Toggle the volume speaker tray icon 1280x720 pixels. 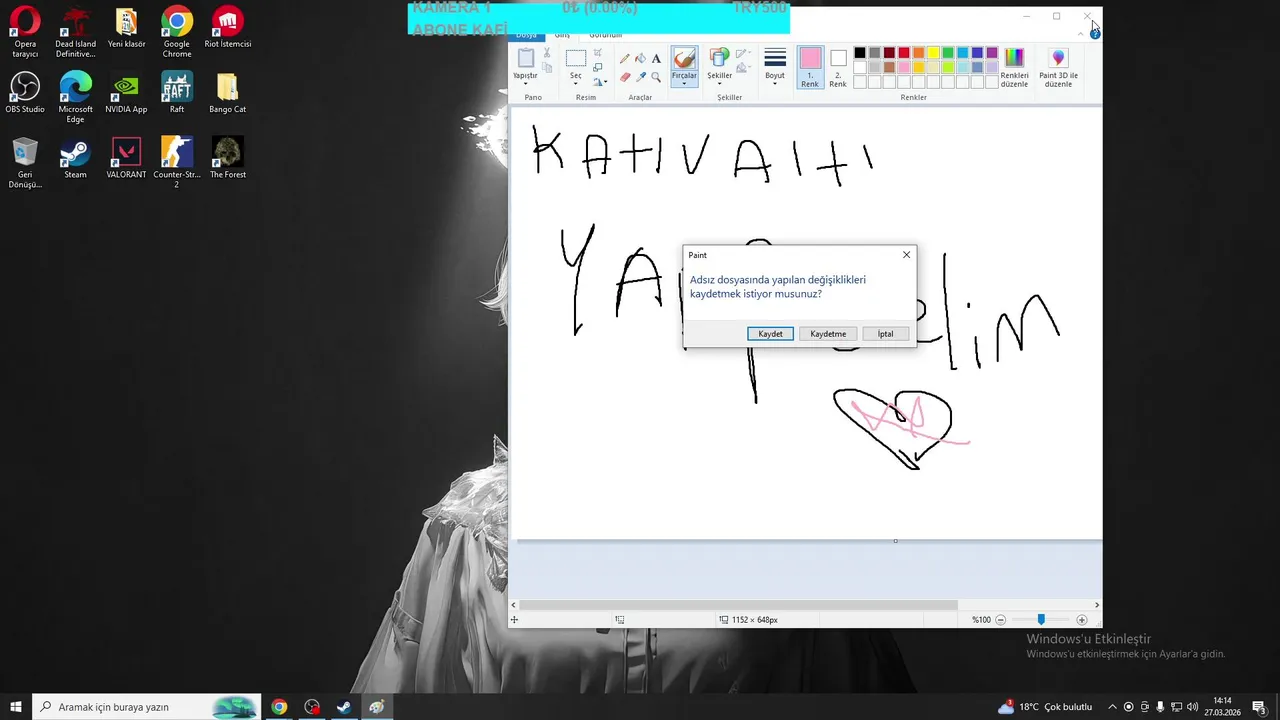1192,707
